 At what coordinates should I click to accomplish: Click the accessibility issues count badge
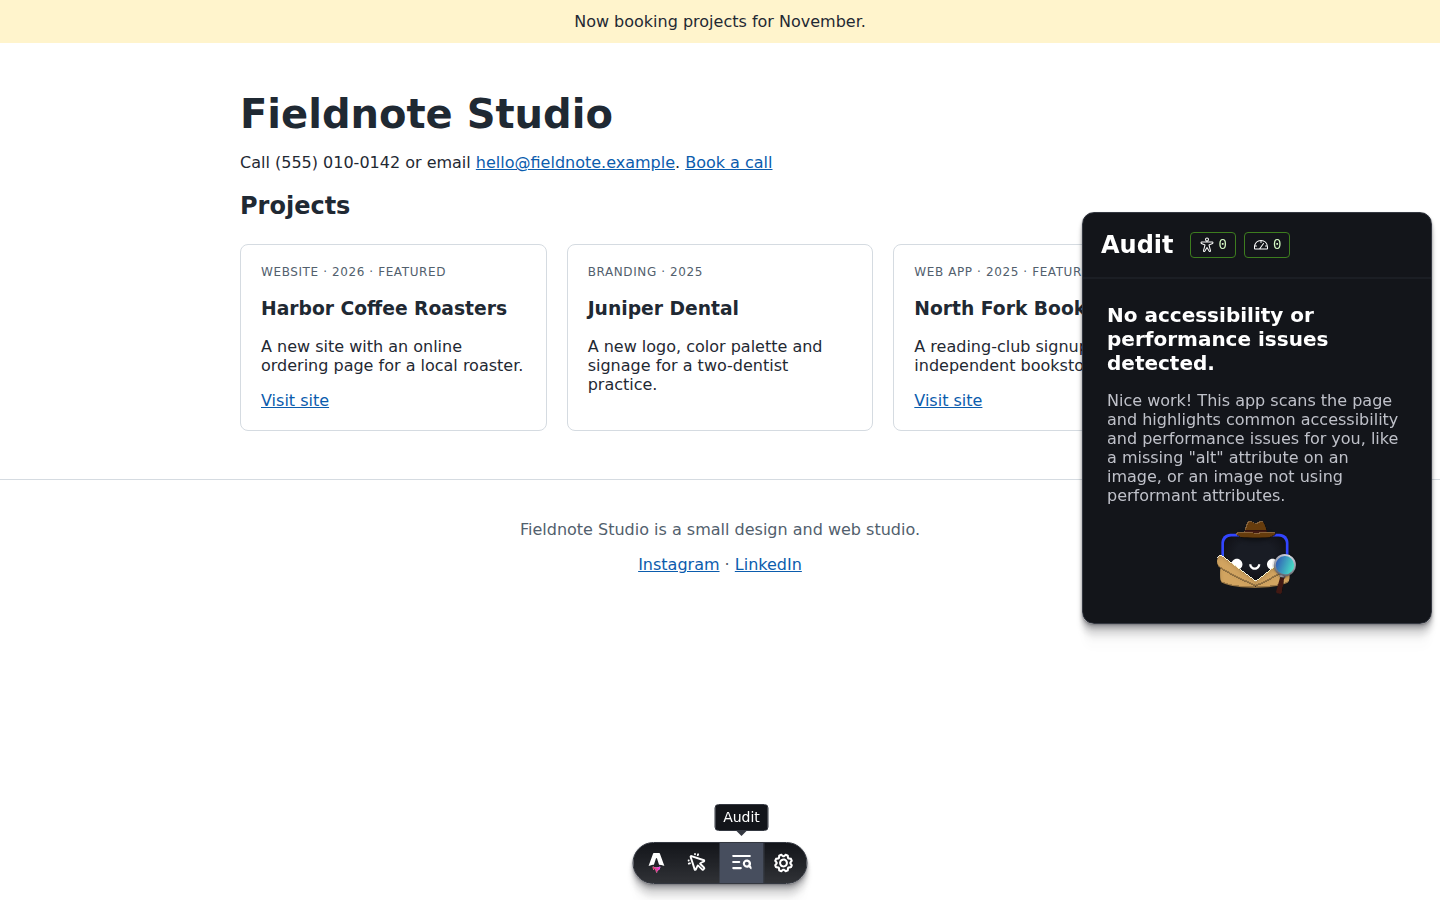(x=1213, y=245)
